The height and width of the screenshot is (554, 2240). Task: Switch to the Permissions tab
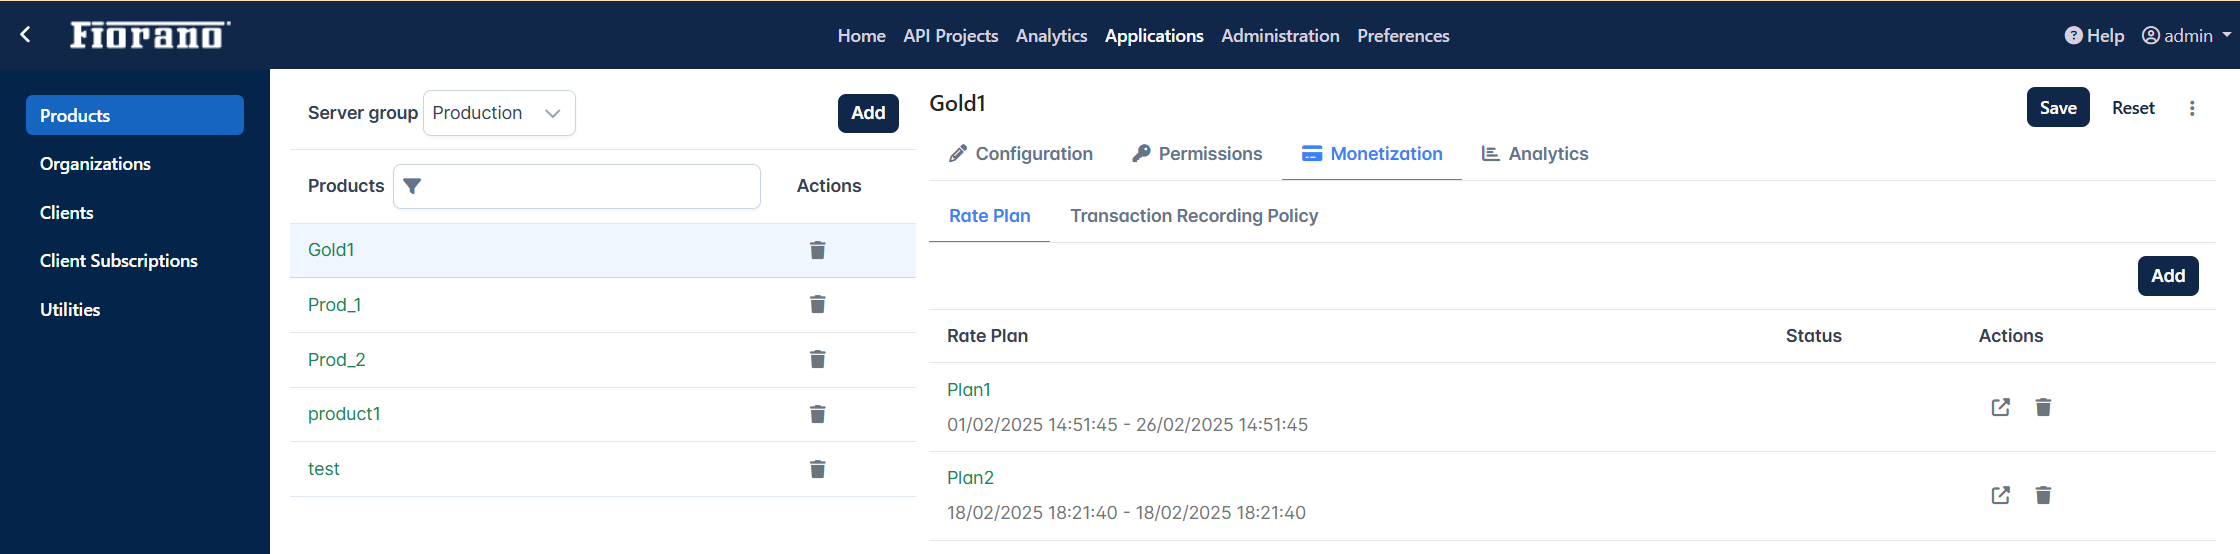click(x=1197, y=154)
